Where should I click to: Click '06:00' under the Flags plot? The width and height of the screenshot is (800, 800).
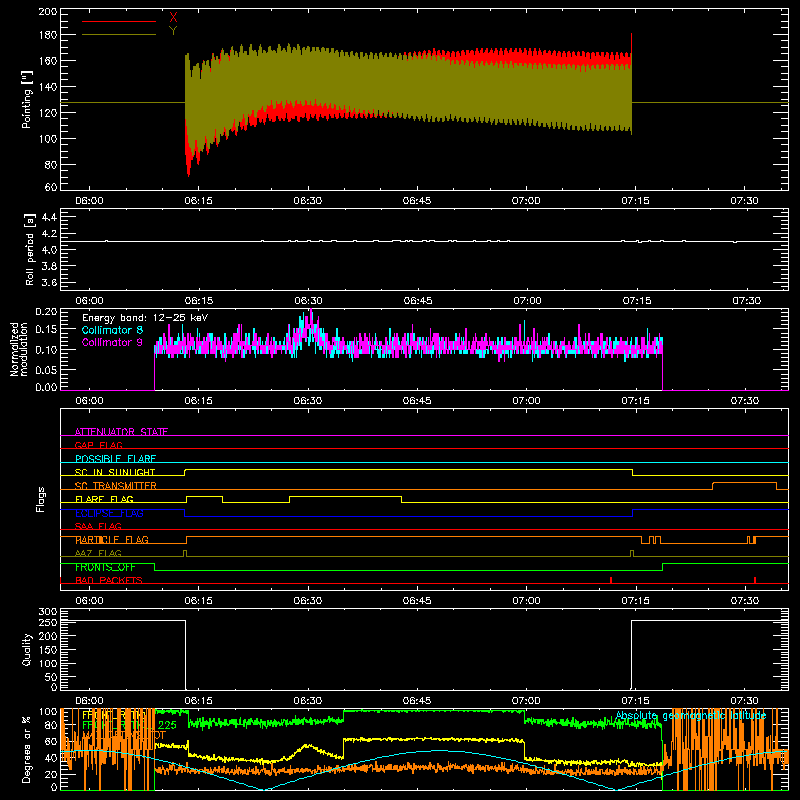[x=89, y=601]
